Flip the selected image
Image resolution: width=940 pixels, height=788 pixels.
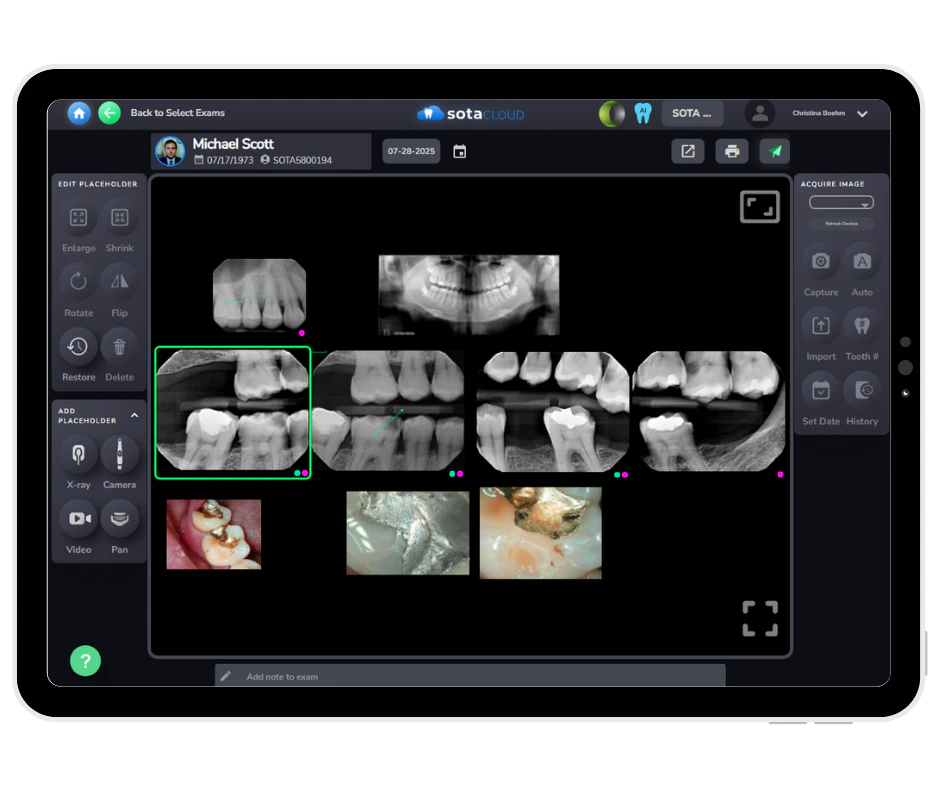point(119,282)
